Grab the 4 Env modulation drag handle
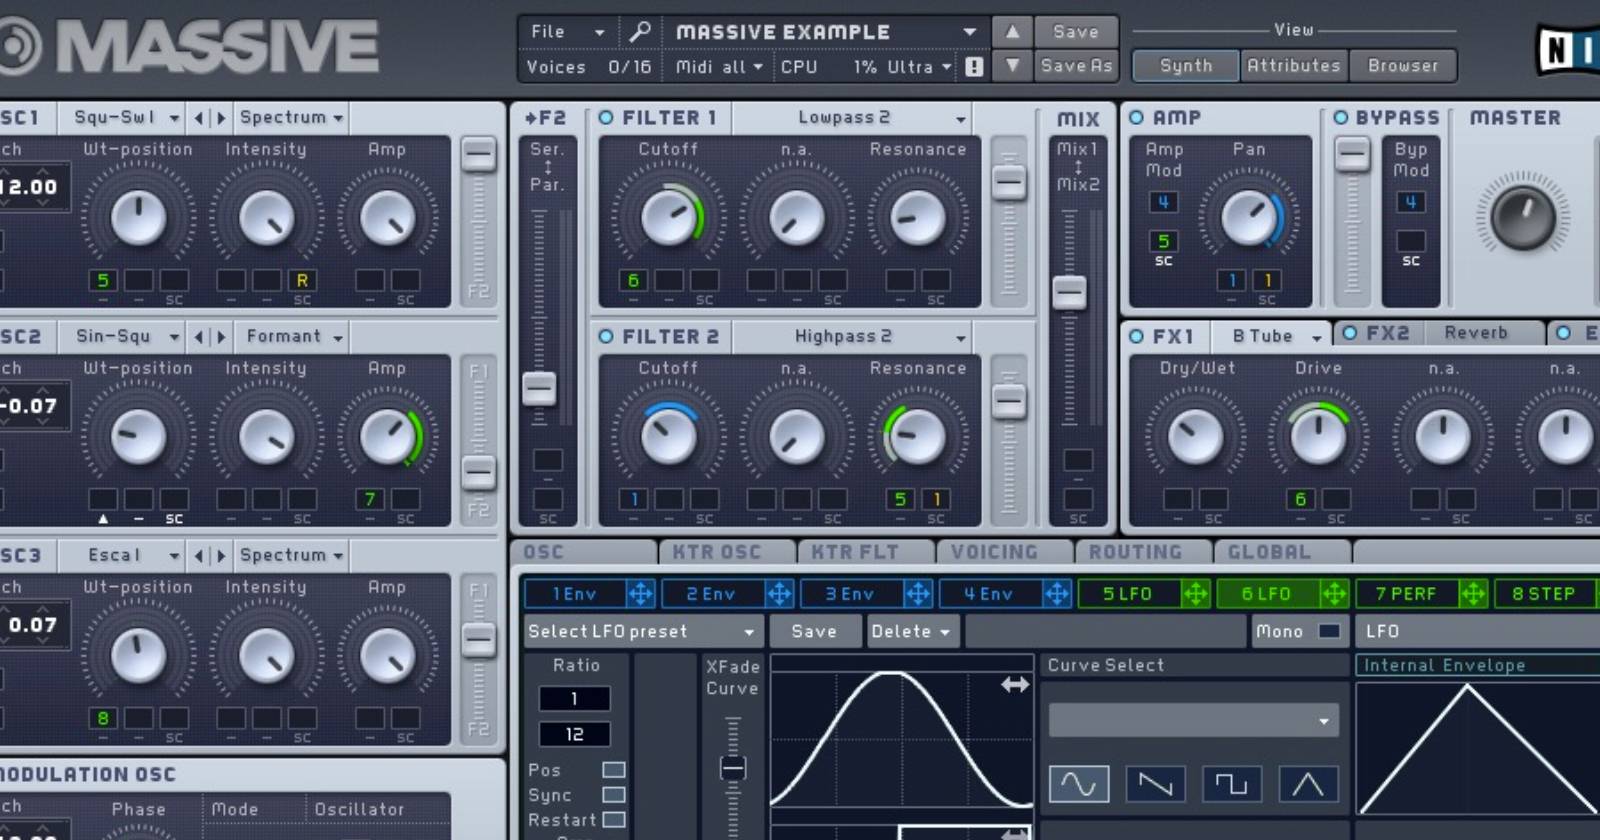1600x840 pixels. pos(1057,594)
